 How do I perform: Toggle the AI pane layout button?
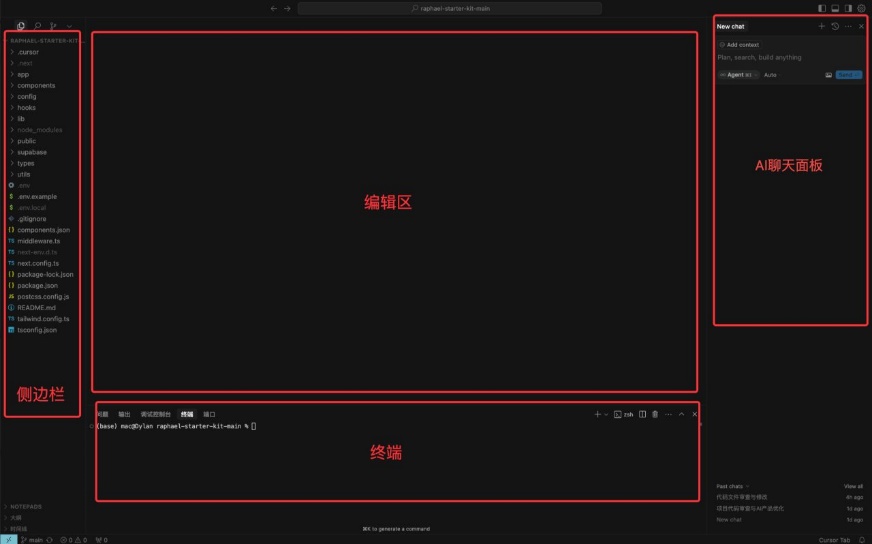tap(848, 8)
